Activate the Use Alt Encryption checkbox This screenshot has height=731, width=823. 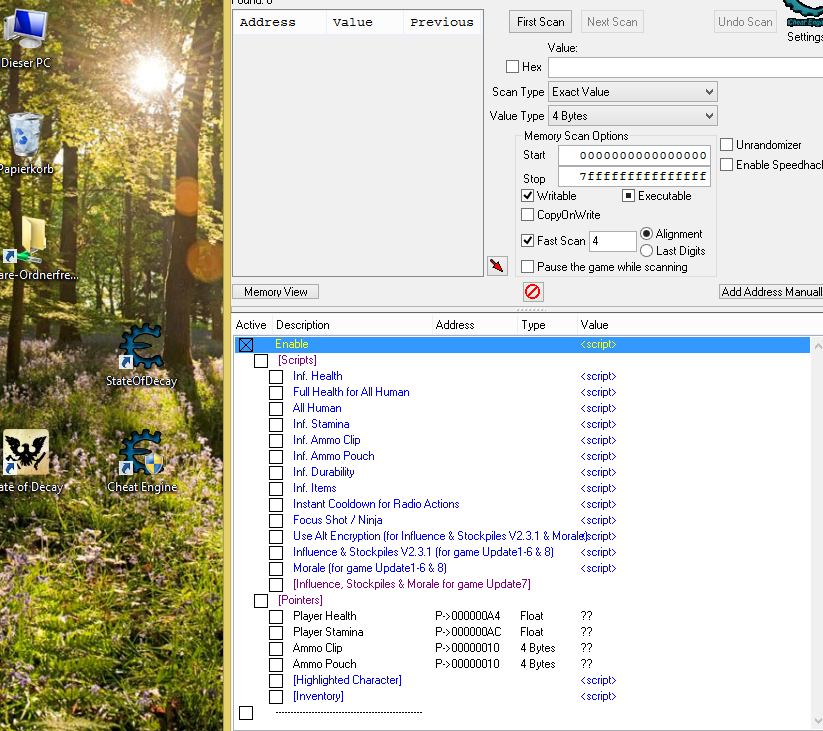[x=276, y=537]
